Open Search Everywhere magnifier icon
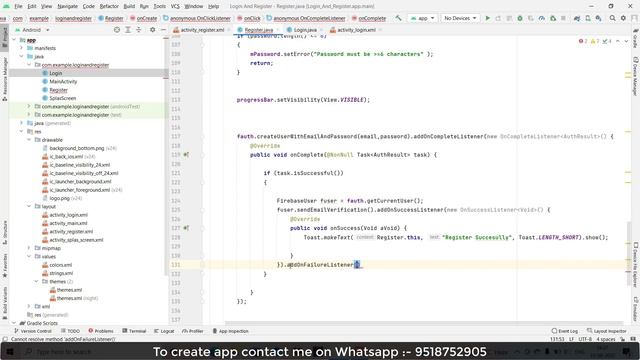The image size is (640, 360). tap(612, 18)
